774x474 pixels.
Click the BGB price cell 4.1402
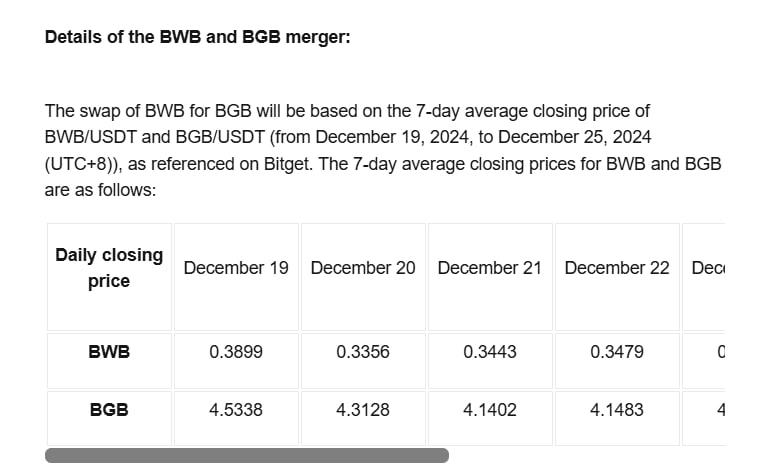tap(490, 410)
